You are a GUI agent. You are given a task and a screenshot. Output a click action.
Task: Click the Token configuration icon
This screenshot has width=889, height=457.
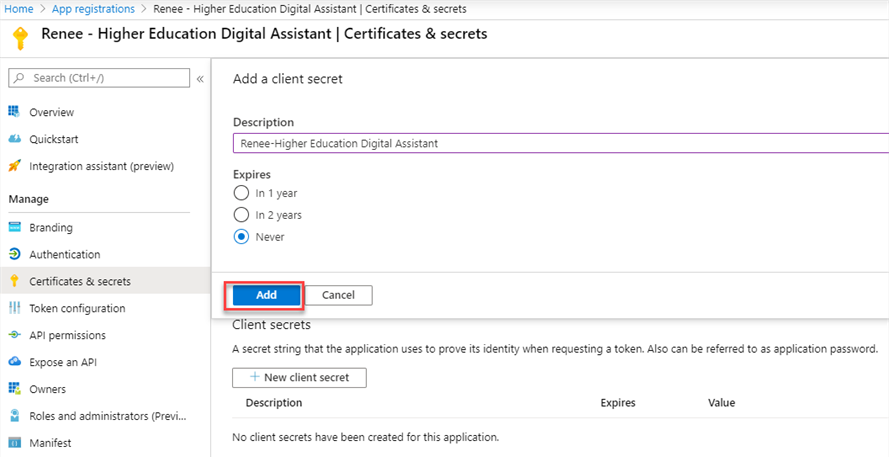pos(14,308)
